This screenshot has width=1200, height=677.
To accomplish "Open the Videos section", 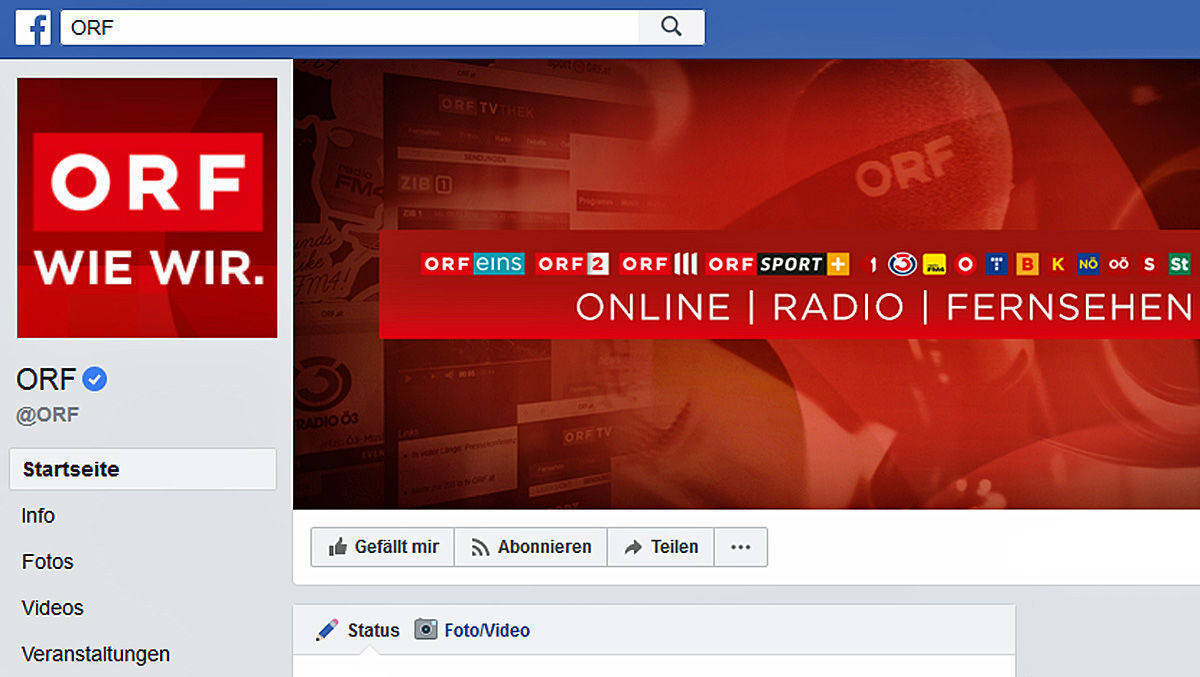I will pos(53,608).
